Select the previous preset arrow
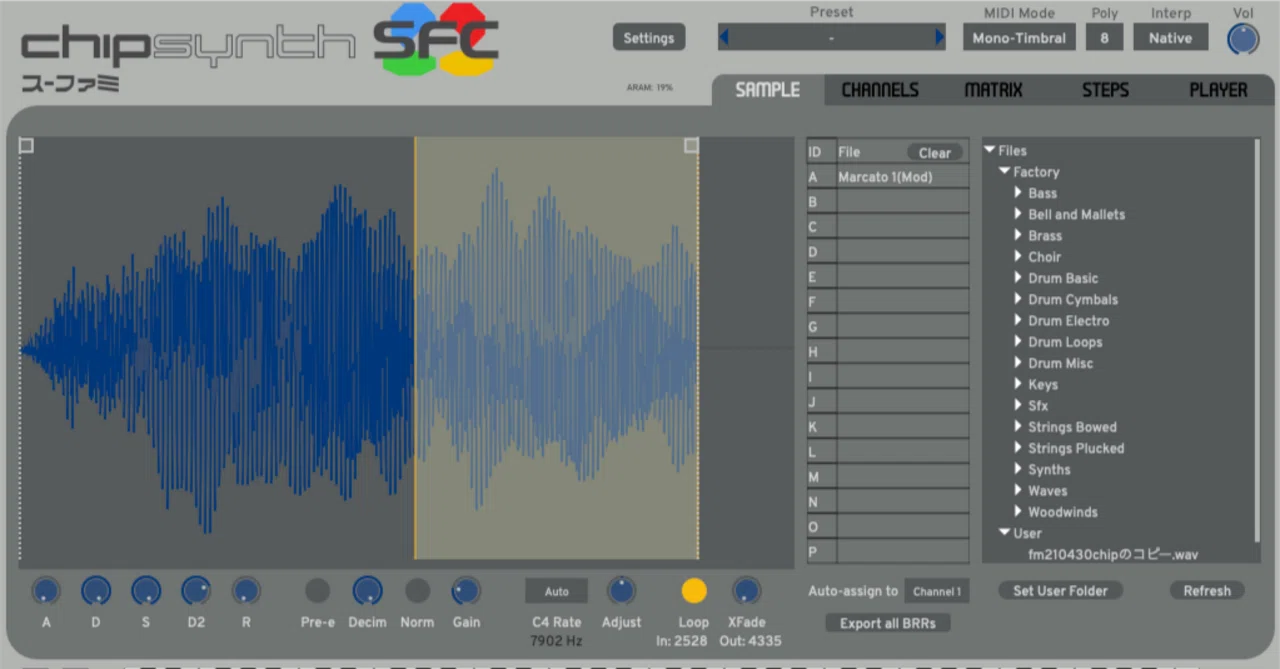Image resolution: width=1280 pixels, height=669 pixels. click(724, 38)
